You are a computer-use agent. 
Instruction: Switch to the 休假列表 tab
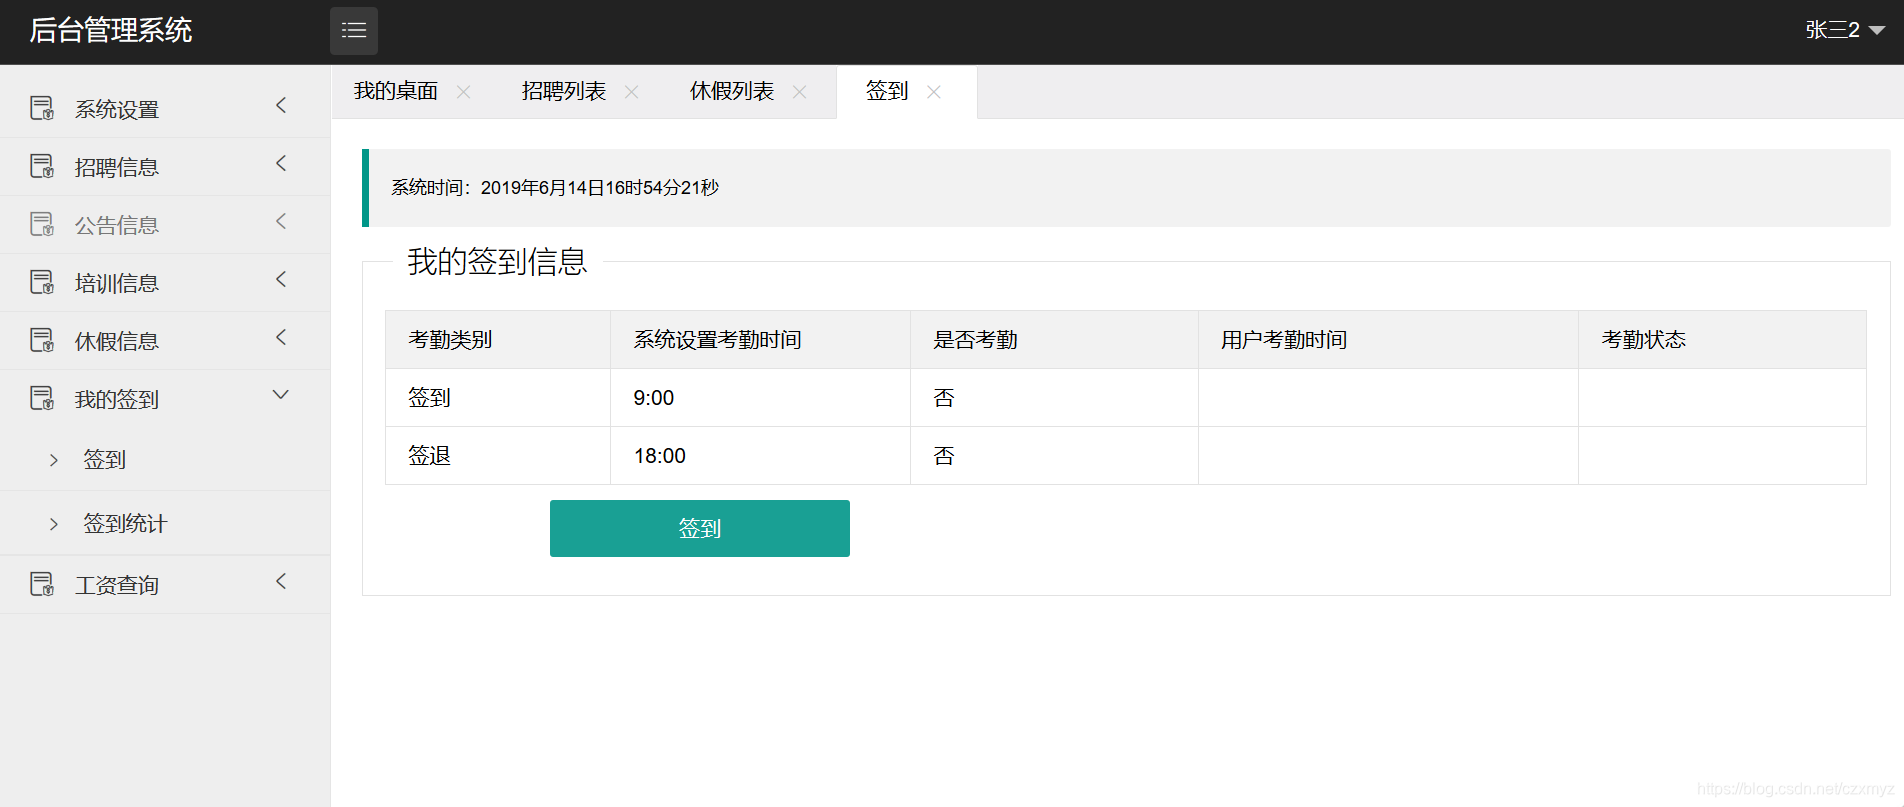click(x=732, y=92)
